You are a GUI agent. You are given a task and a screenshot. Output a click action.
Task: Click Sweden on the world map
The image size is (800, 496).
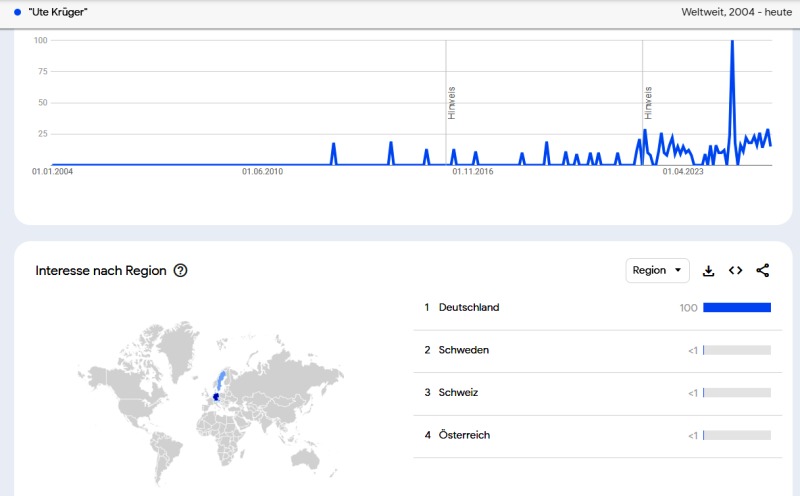[x=220, y=378]
